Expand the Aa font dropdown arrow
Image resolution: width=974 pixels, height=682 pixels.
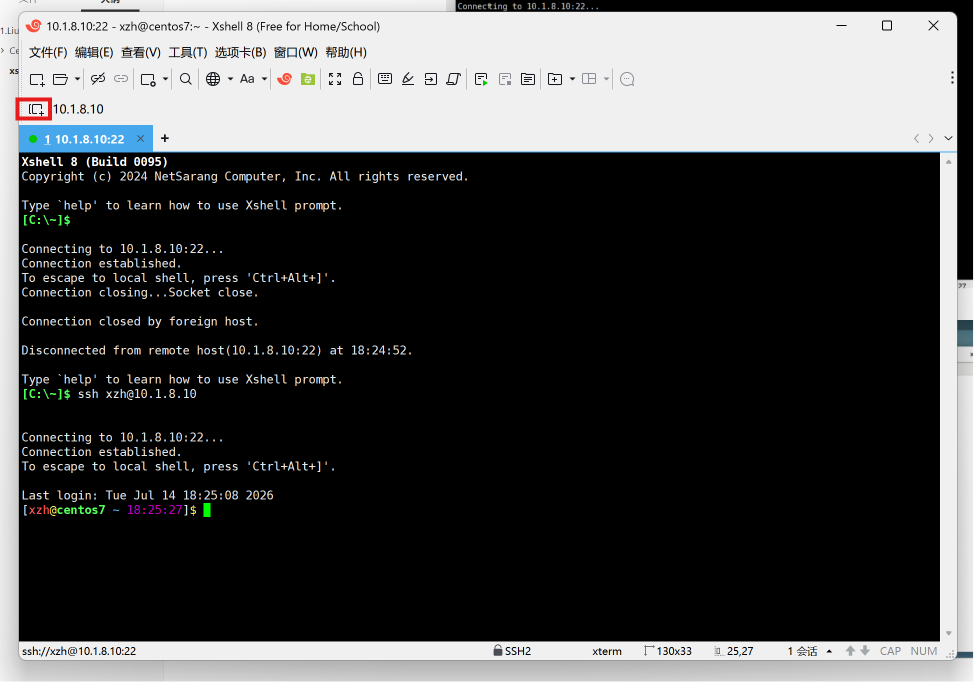coord(264,79)
